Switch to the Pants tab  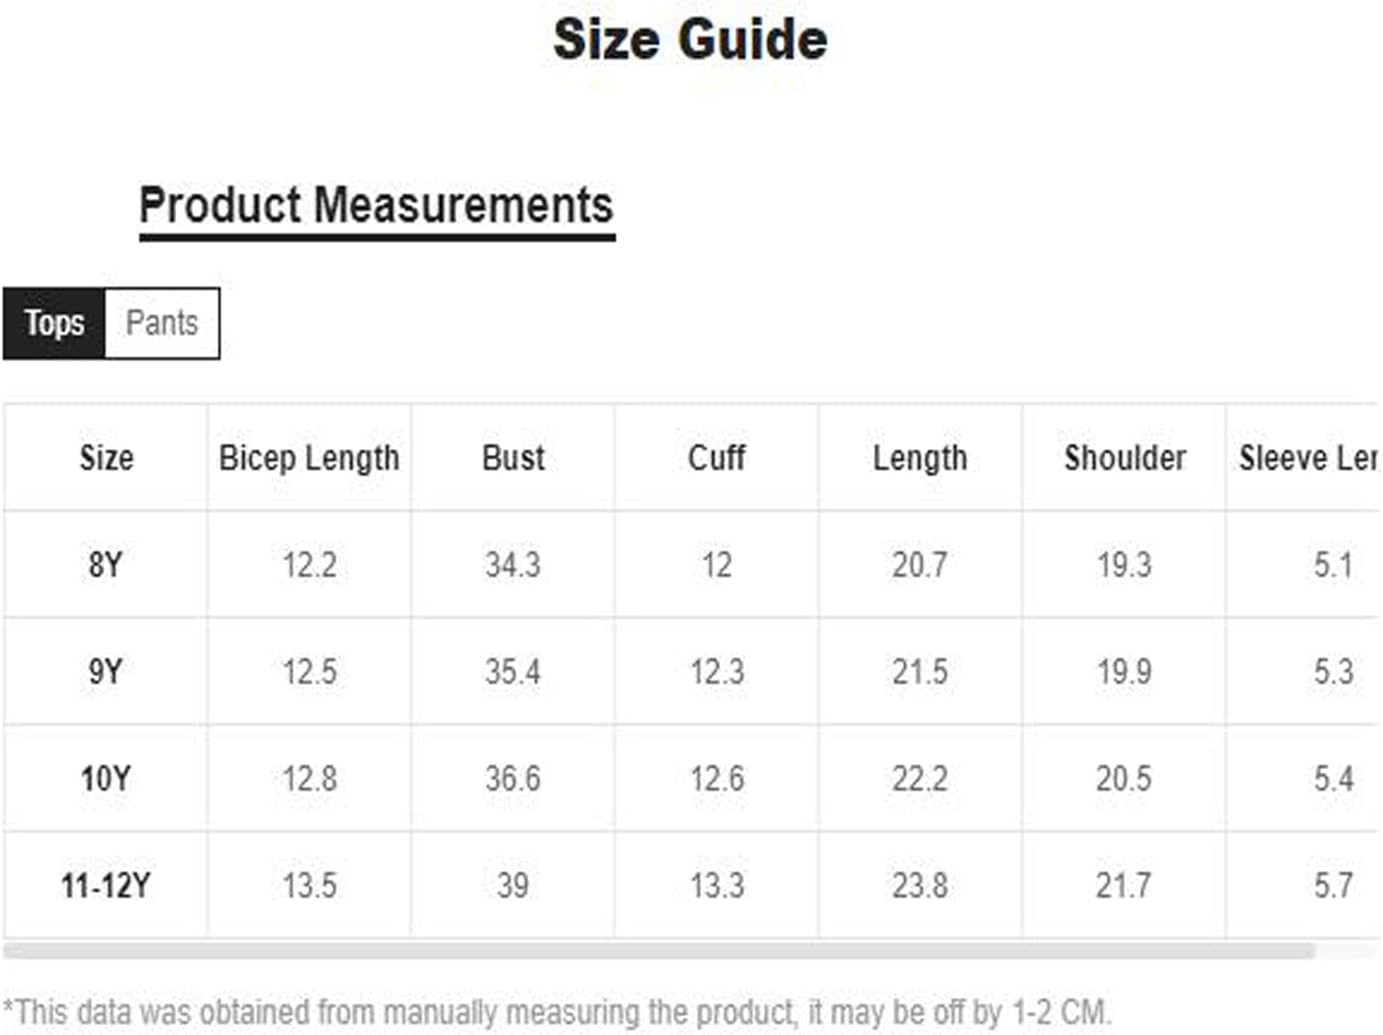coord(162,323)
